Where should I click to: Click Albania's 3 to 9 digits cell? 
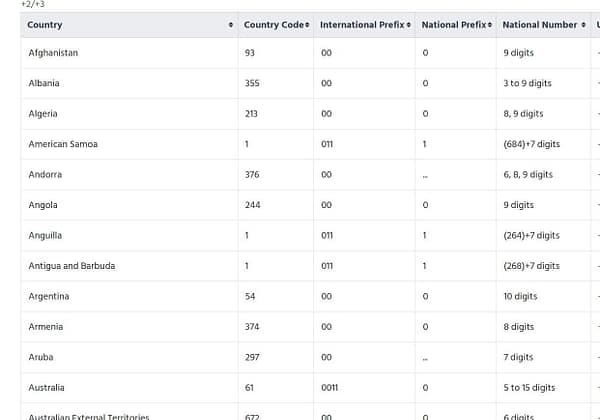click(527, 83)
